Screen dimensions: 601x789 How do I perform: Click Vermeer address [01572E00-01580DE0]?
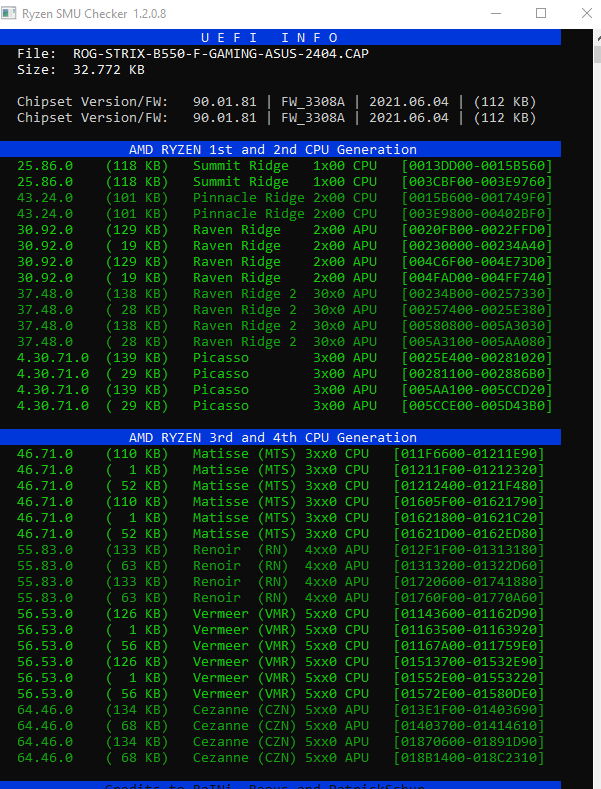coord(469,693)
